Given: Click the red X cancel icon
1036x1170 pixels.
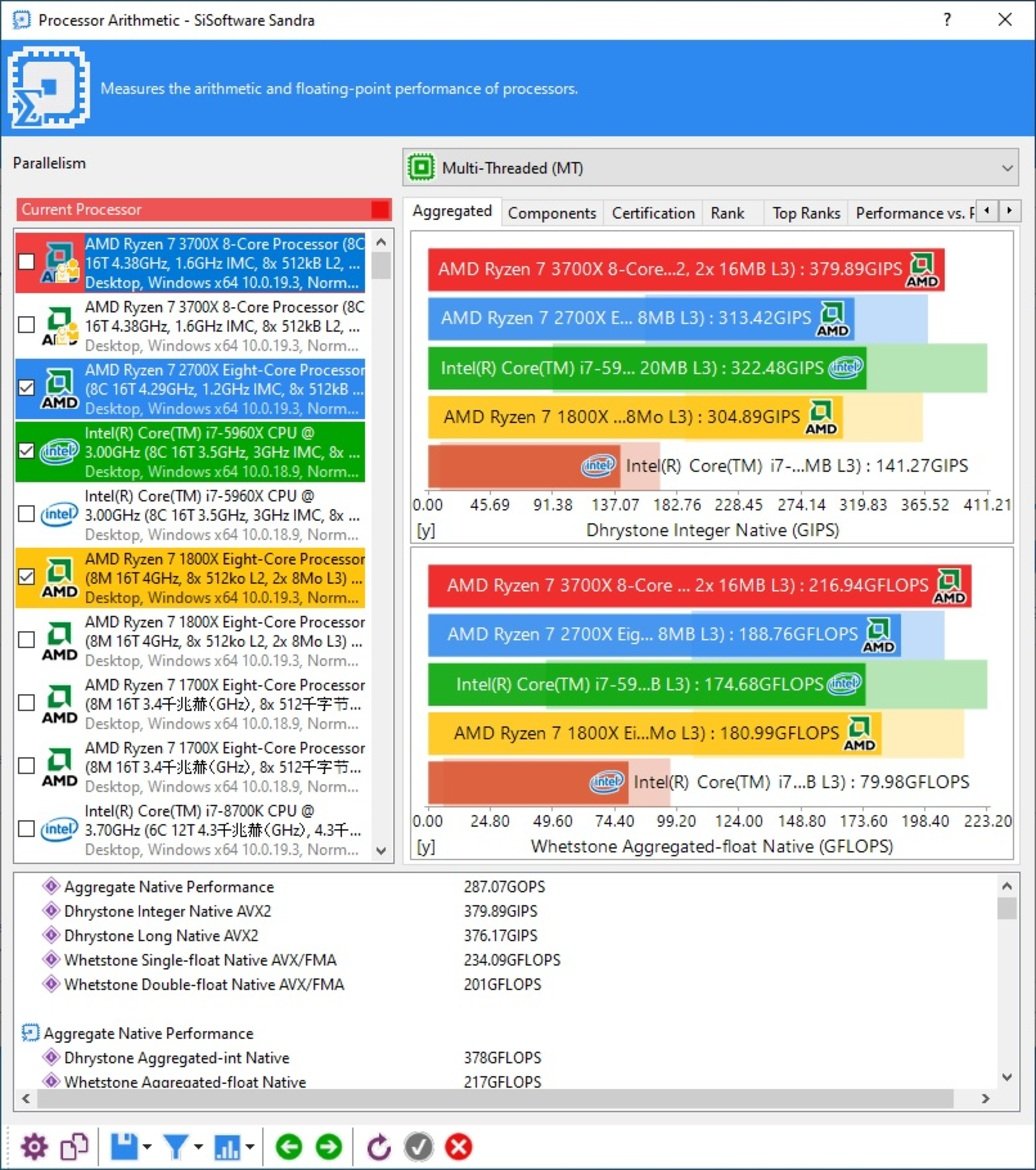Looking at the screenshot, I should [458, 1146].
